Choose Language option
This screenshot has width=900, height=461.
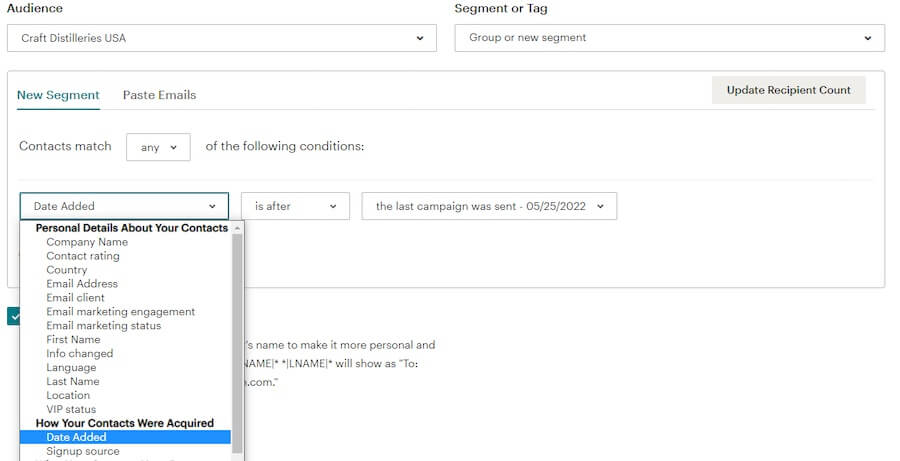[71, 367]
